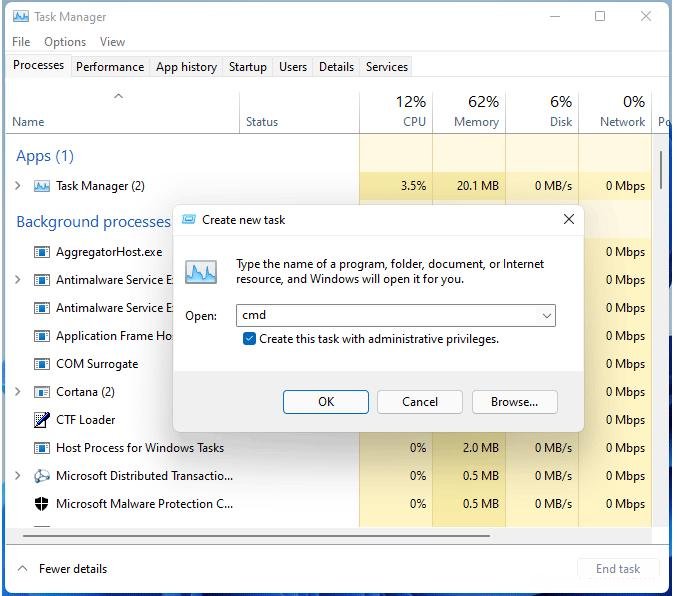Untick Create this task with administrative privileges
Viewport: 678px width, 596px height.
[x=249, y=339]
